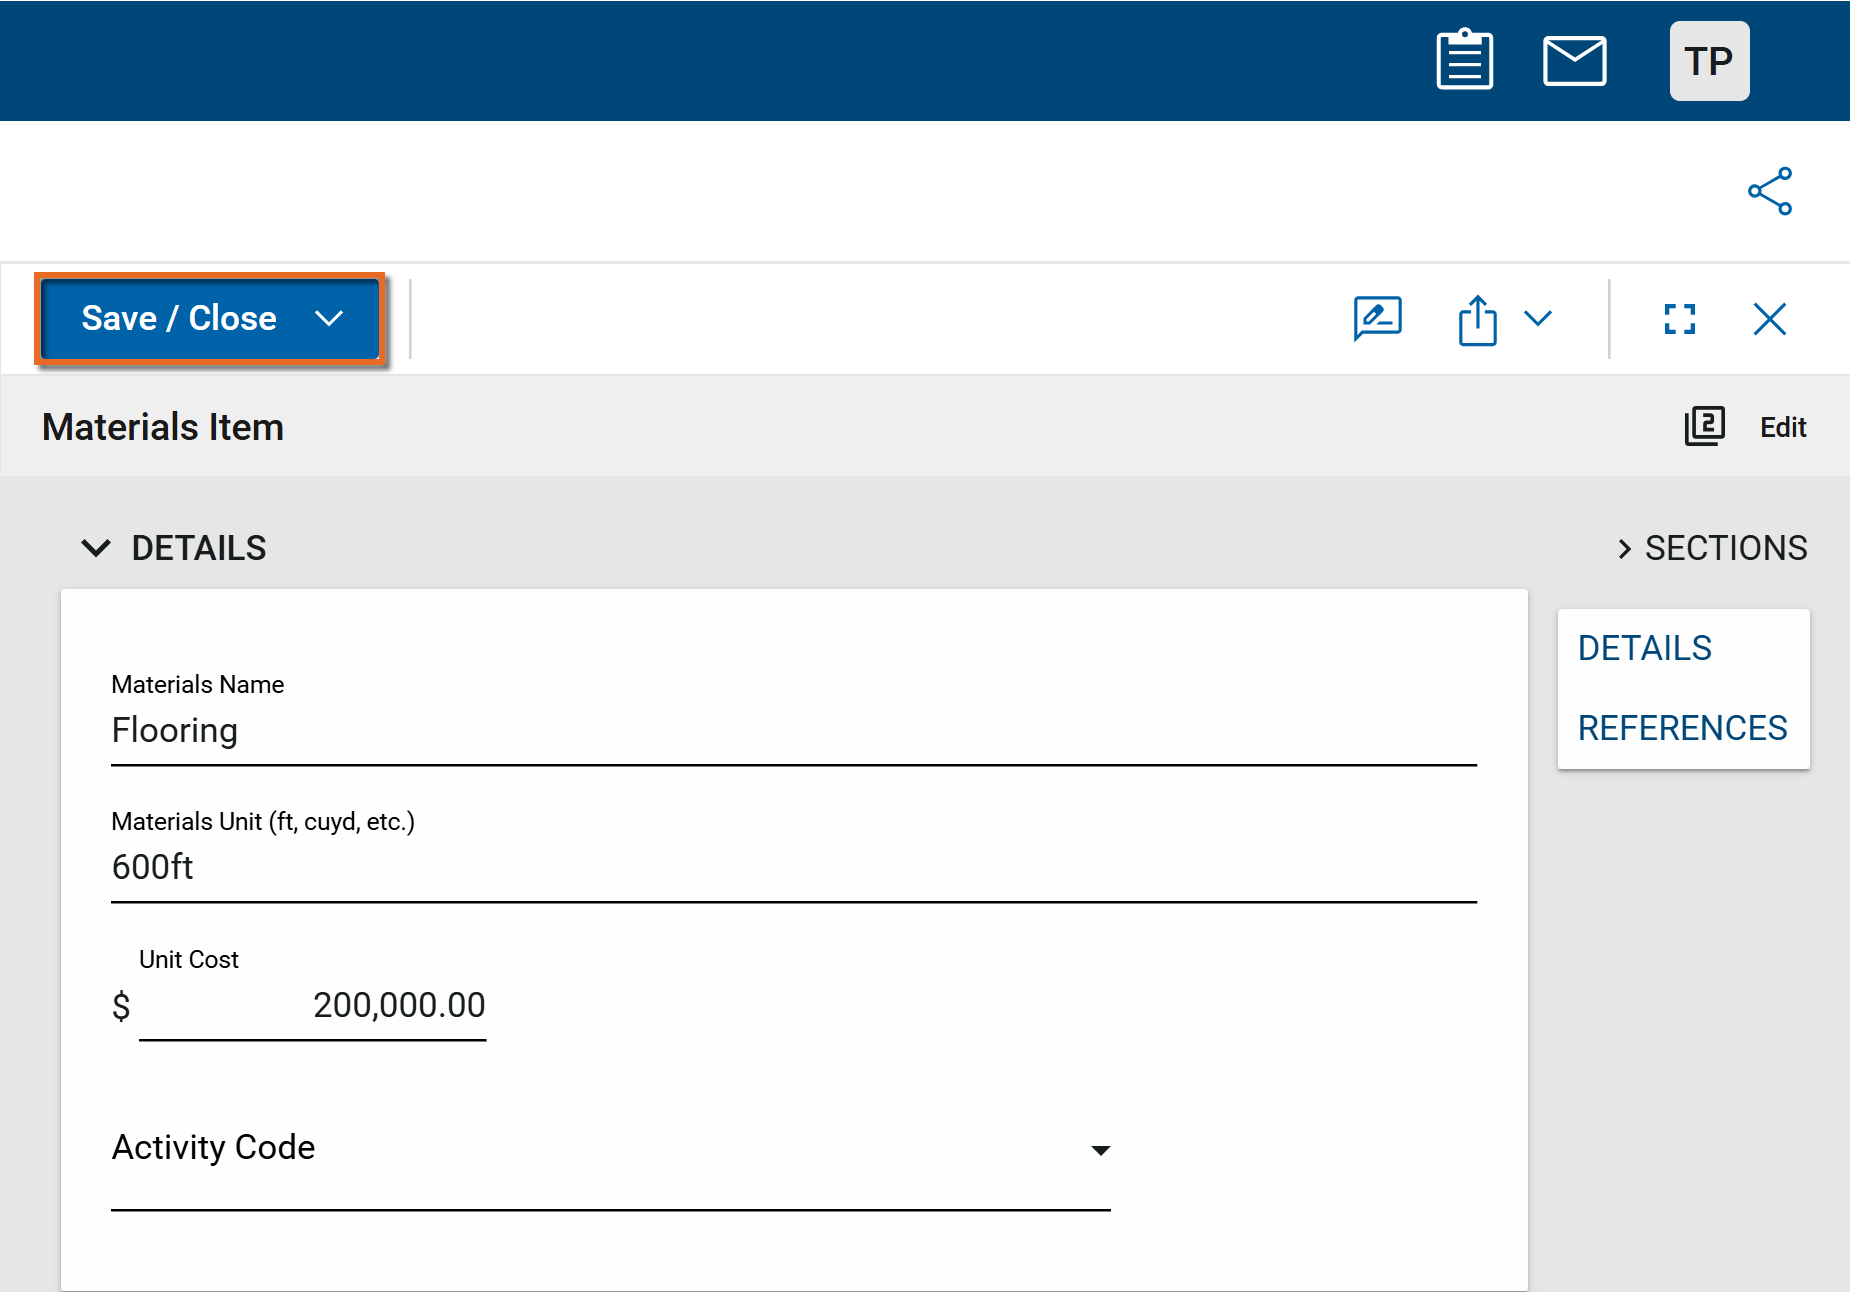
Task: Open the Save / Close dropdown arrow
Action: click(329, 319)
